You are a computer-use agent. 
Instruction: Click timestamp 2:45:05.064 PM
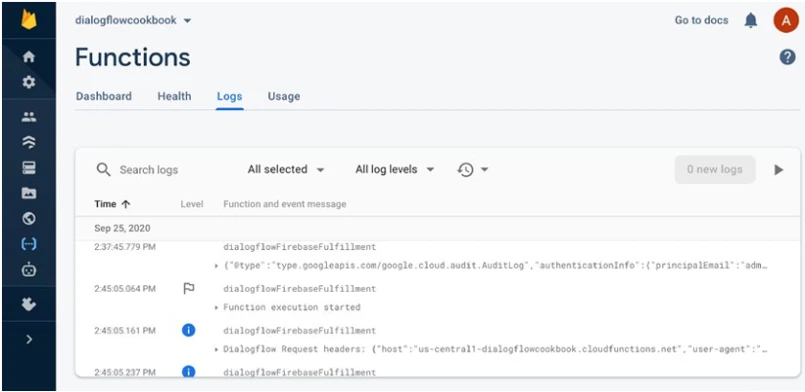(125, 289)
